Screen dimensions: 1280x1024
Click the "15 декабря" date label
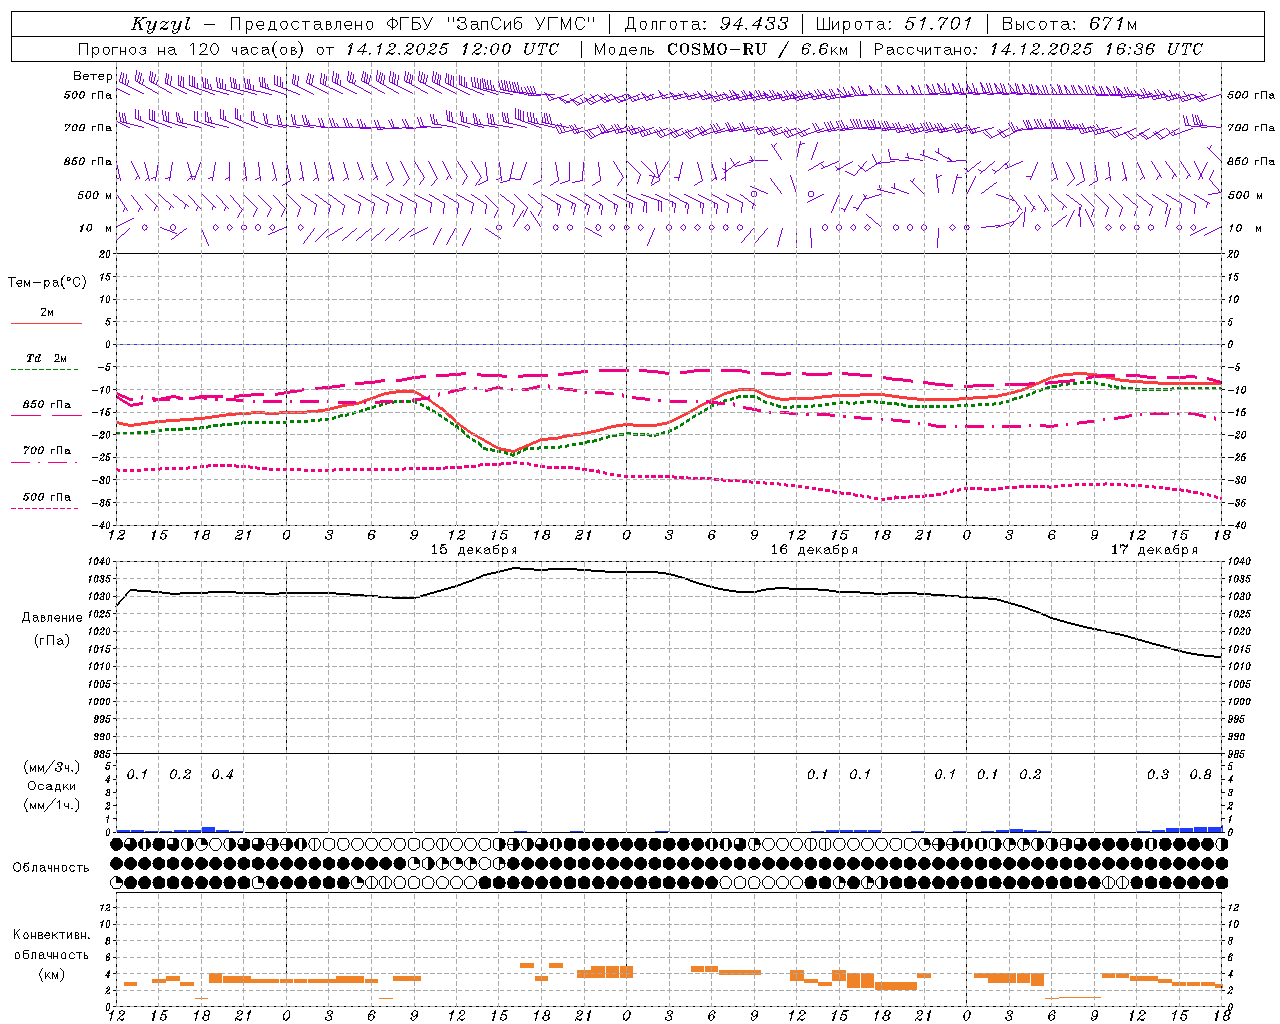click(473, 550)
